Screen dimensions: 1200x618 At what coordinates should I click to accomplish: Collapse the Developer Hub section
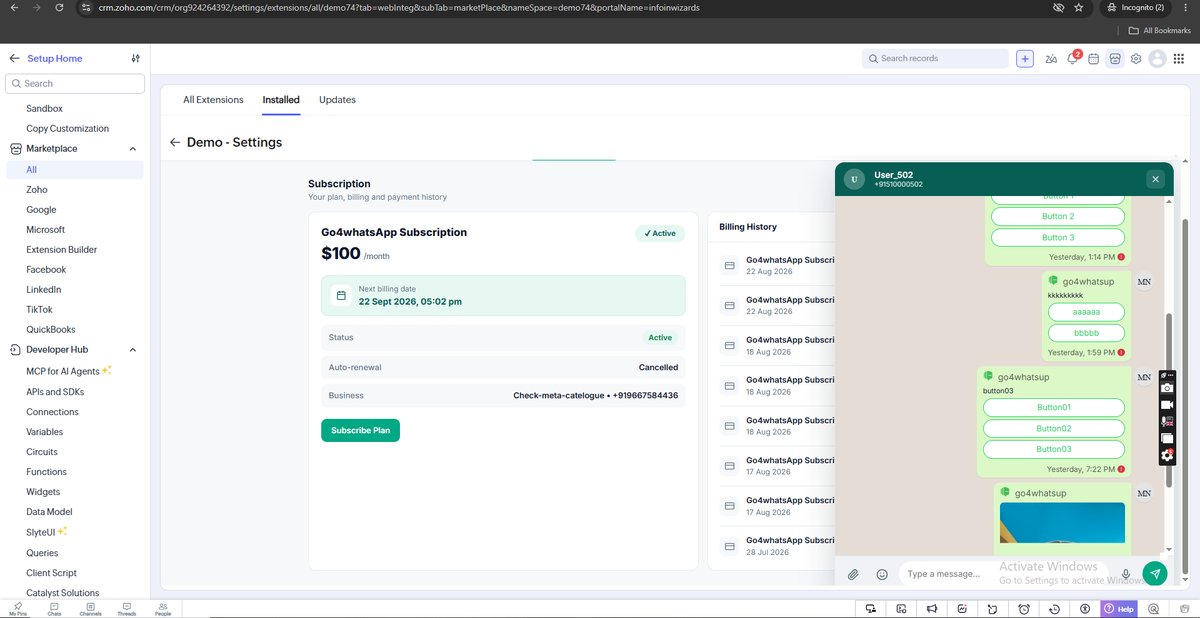pos(133,350)
